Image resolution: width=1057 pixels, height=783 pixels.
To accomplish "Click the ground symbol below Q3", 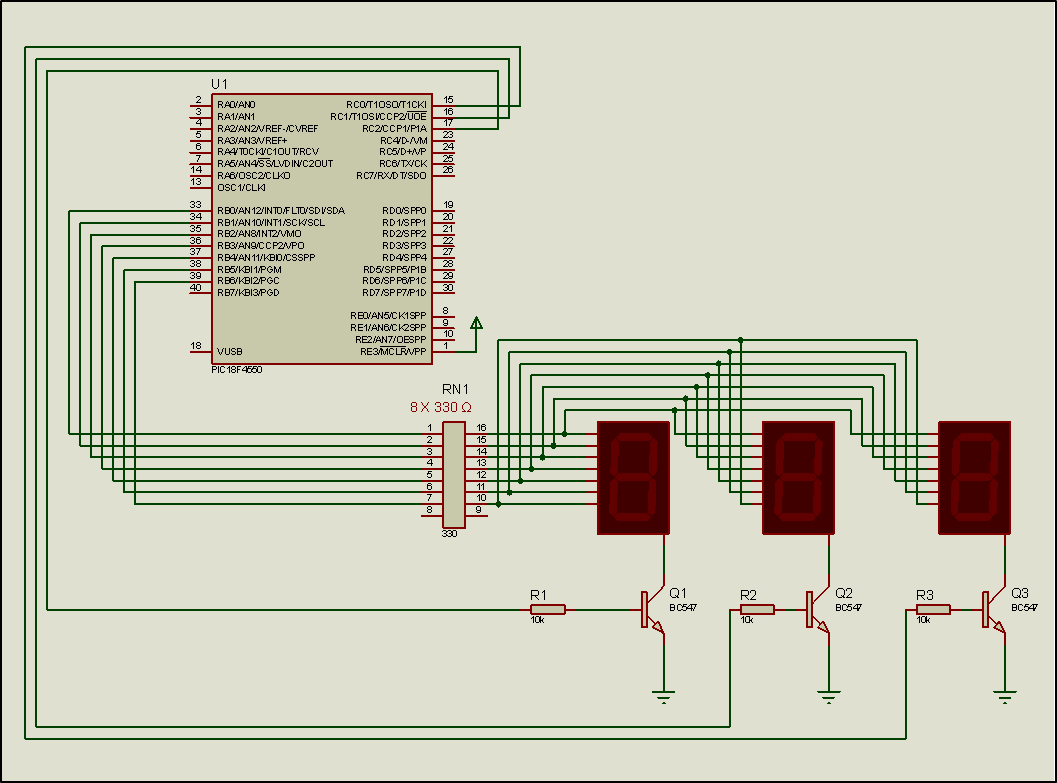I will click(1005, 695).
